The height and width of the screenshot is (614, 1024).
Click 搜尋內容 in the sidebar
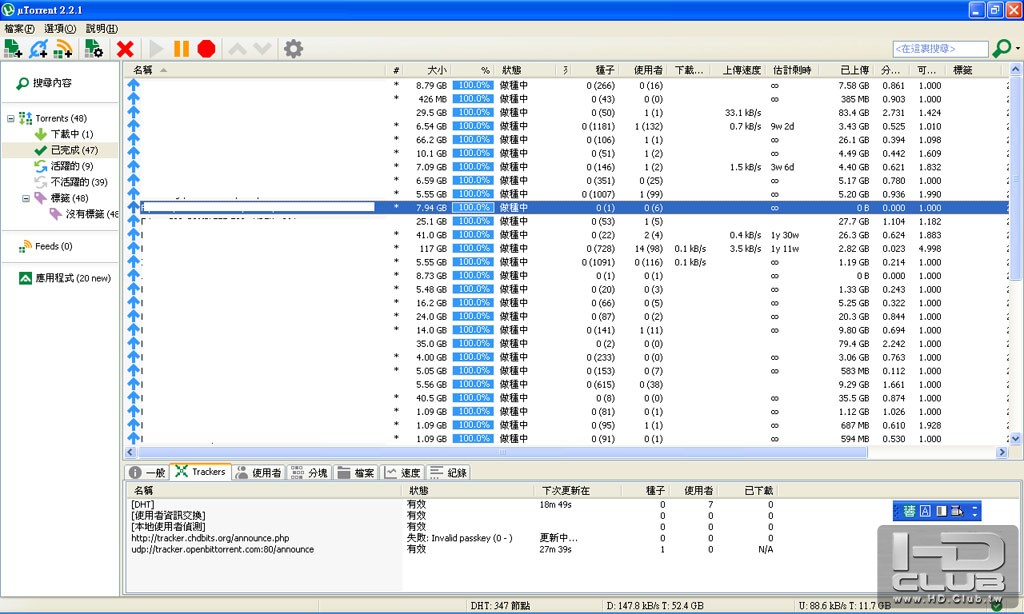[52, 83]
